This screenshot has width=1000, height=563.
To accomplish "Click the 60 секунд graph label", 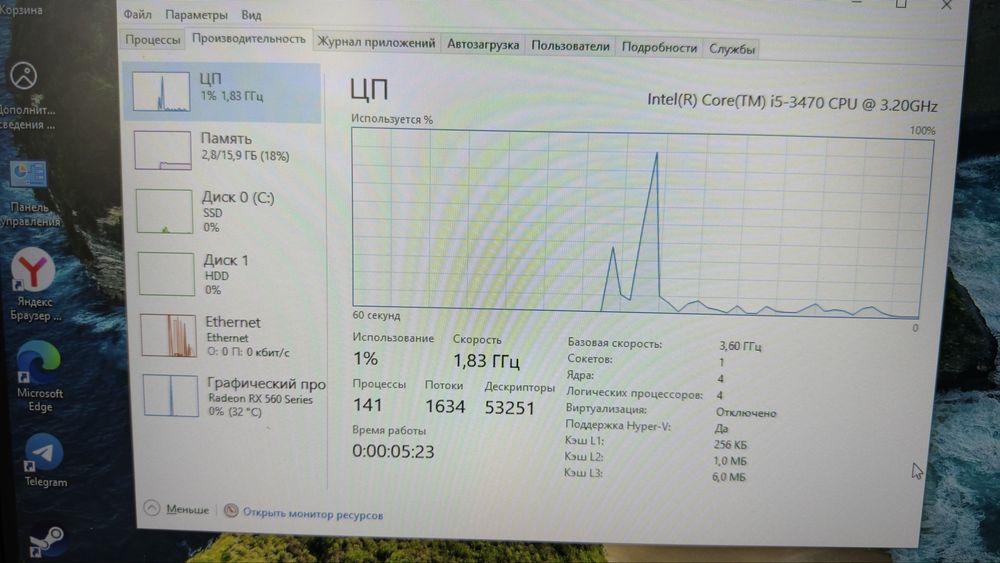I will tap(376, 315).
